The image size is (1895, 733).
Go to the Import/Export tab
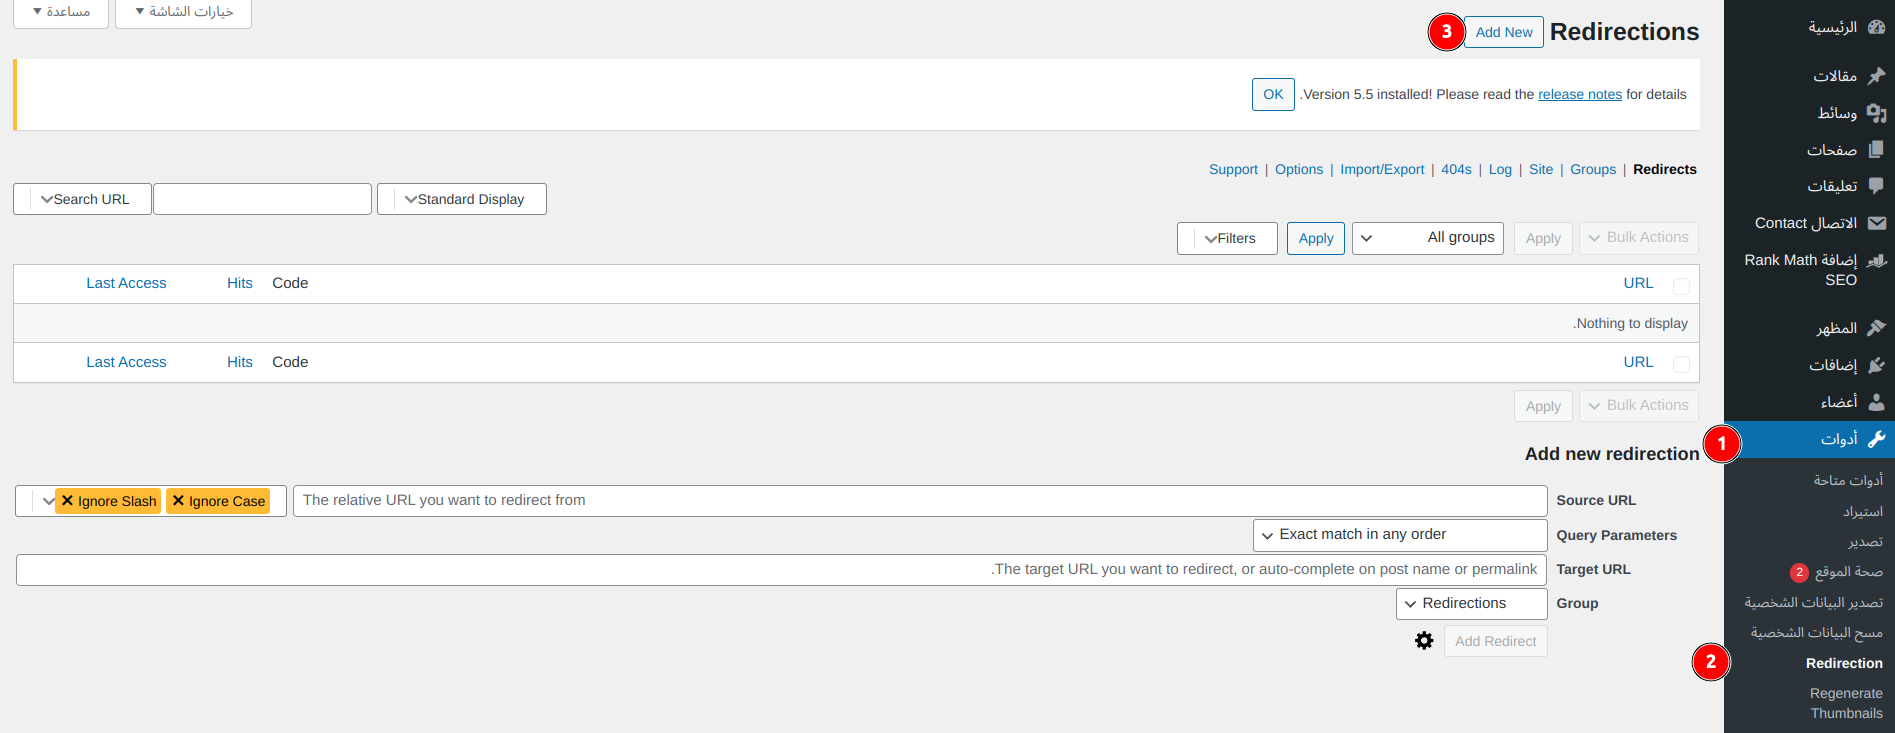point(1382,169)
